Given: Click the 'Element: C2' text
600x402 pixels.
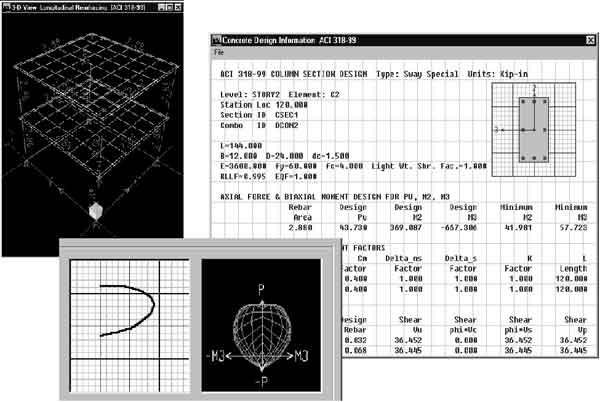Looking at the screenshot, I should [314, 94].
